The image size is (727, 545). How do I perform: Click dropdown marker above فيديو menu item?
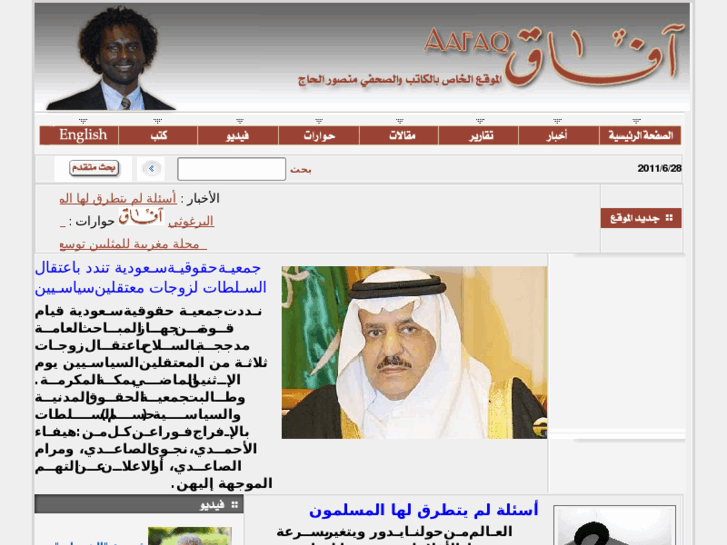point(240,121)
